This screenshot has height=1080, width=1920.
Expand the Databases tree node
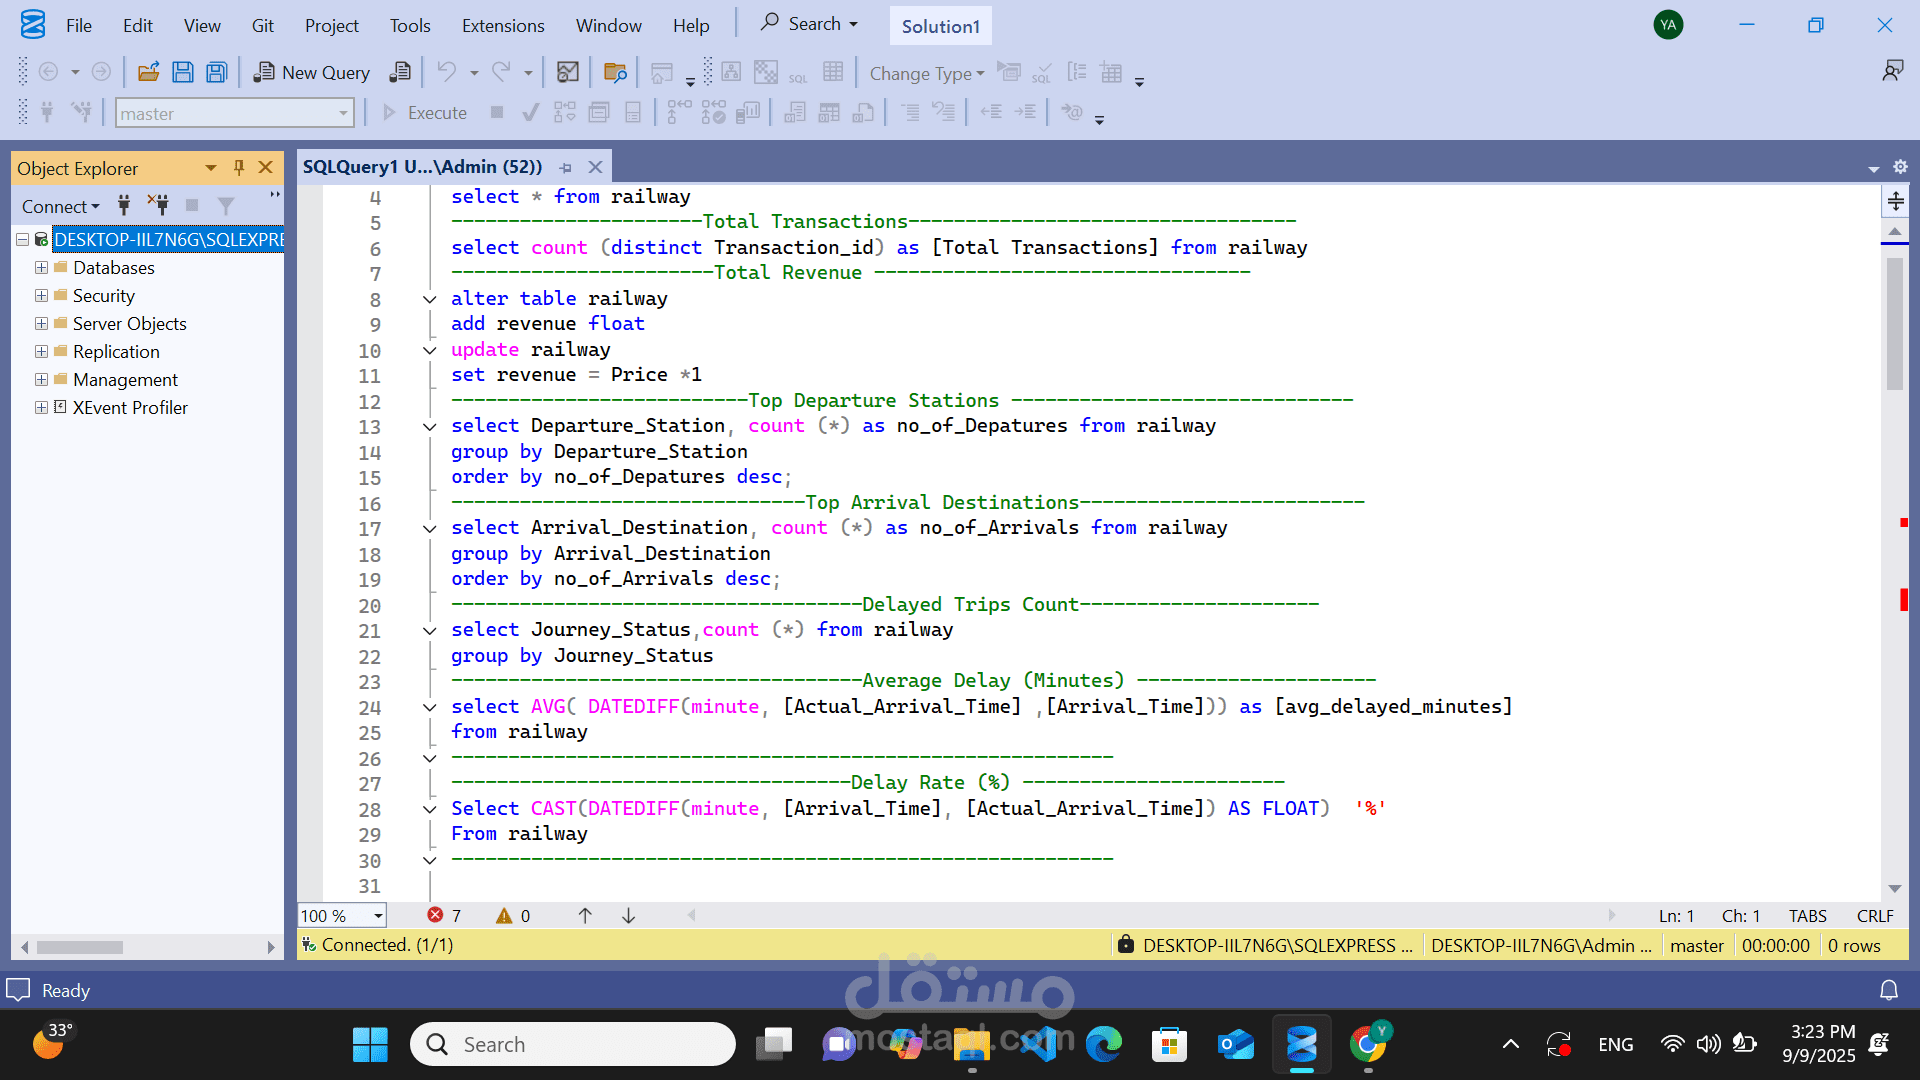tap(41, 268)
